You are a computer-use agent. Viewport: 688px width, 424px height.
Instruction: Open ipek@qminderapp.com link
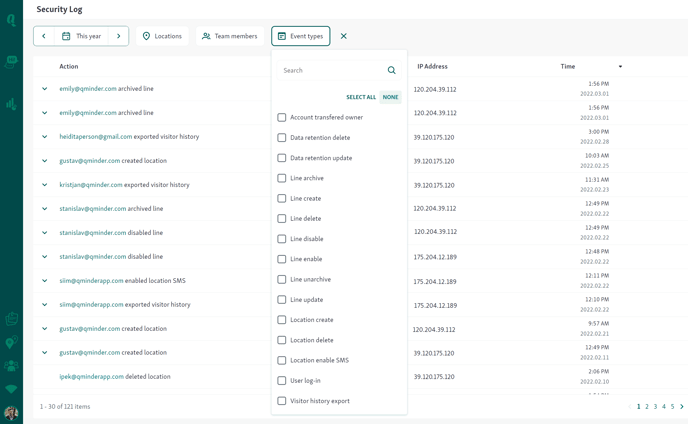(x=91, y=377)
